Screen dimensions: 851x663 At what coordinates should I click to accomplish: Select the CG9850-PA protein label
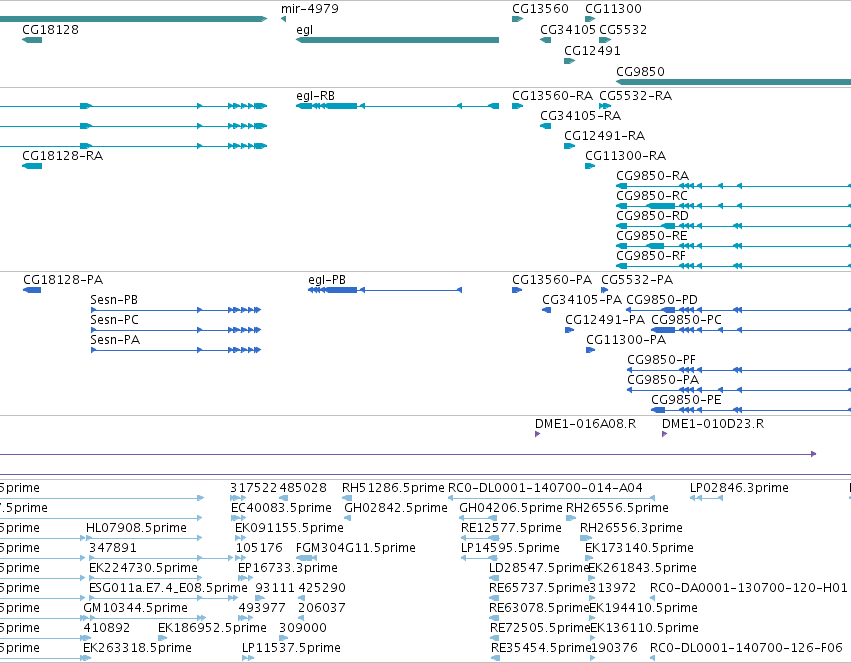tap(663, 380)
